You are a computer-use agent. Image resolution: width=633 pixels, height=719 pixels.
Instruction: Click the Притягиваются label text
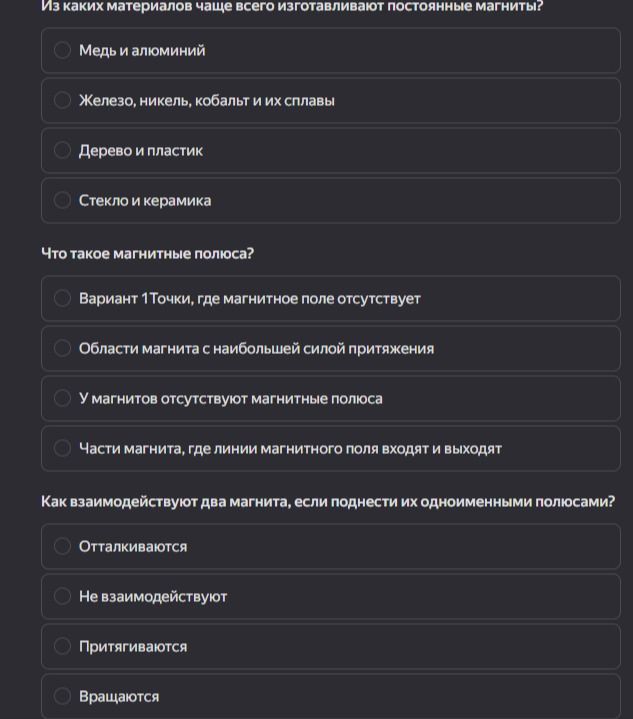point(133,647)
